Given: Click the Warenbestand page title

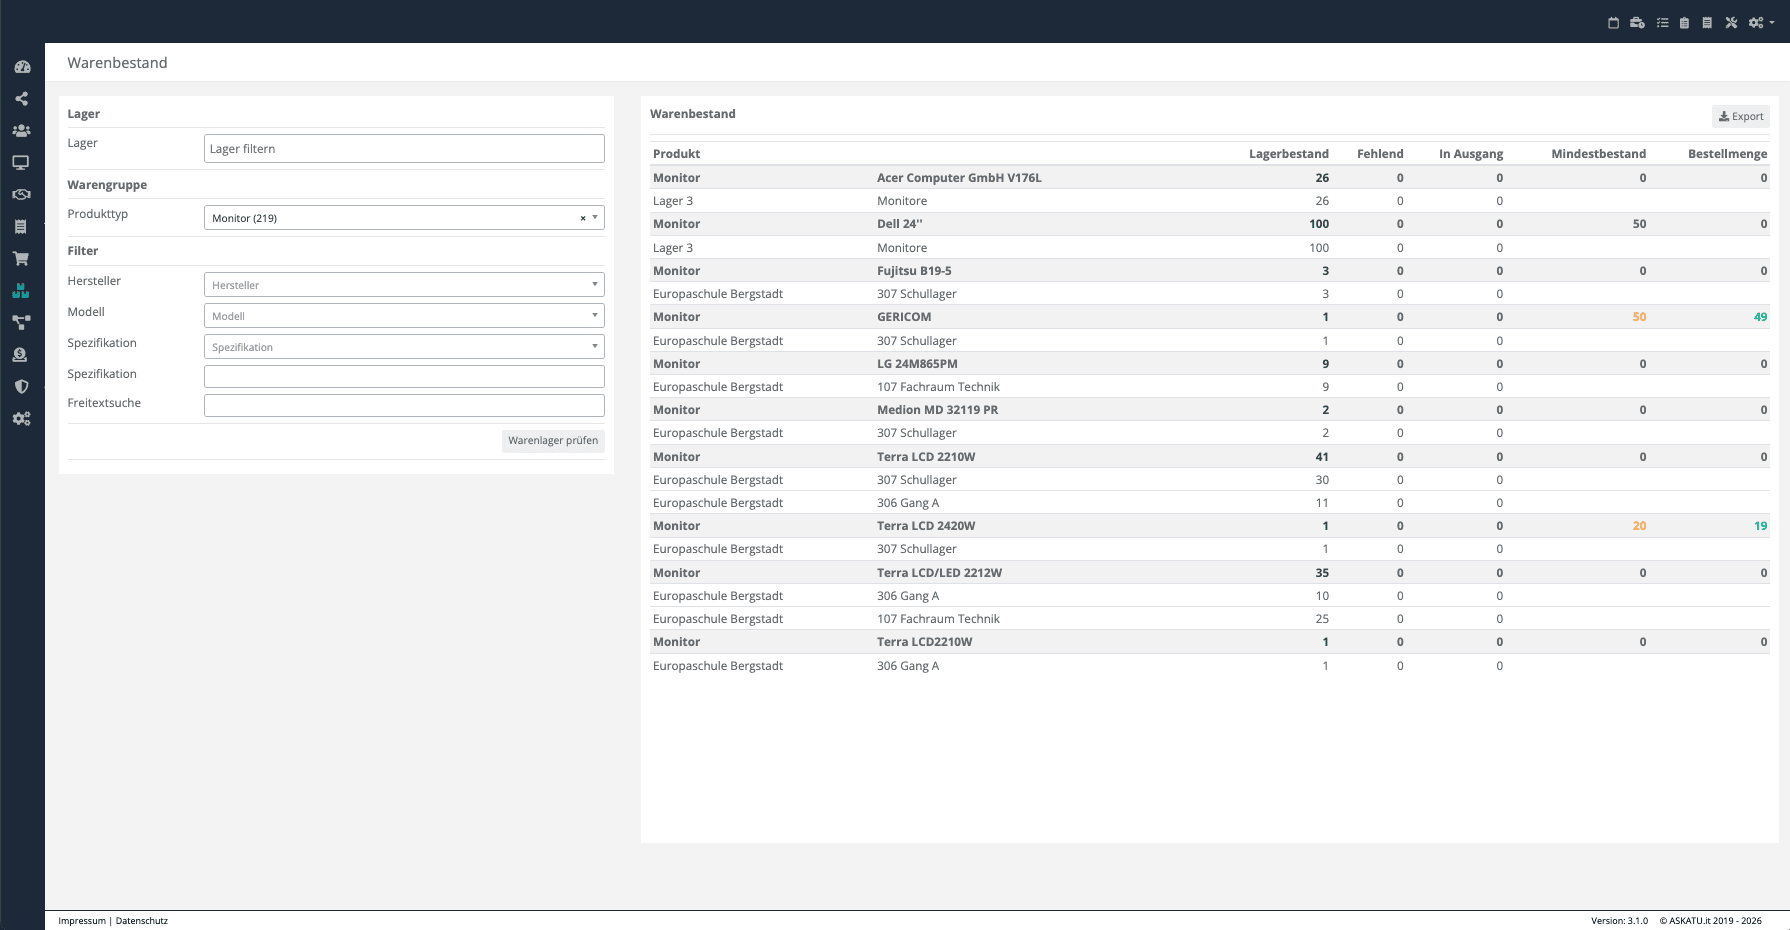Looking at the screenshot, I should [x=117, y=63].
